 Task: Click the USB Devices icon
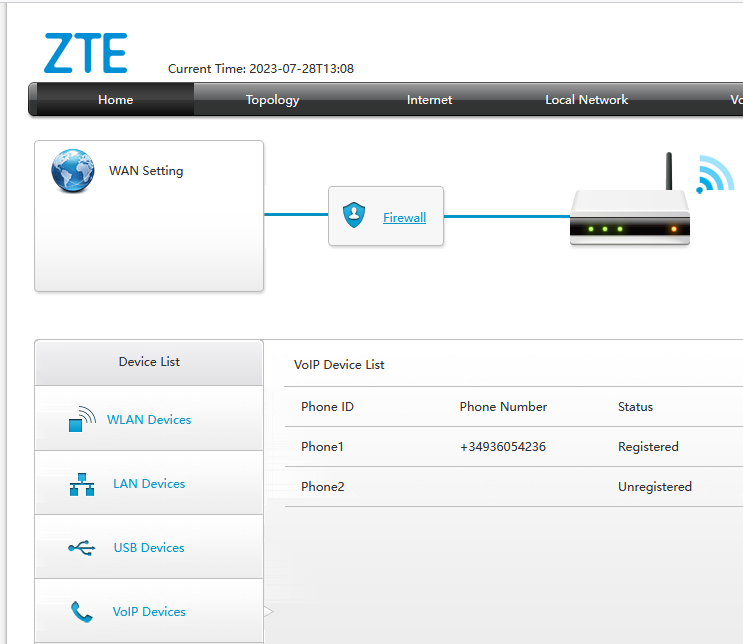pos(82,548)
